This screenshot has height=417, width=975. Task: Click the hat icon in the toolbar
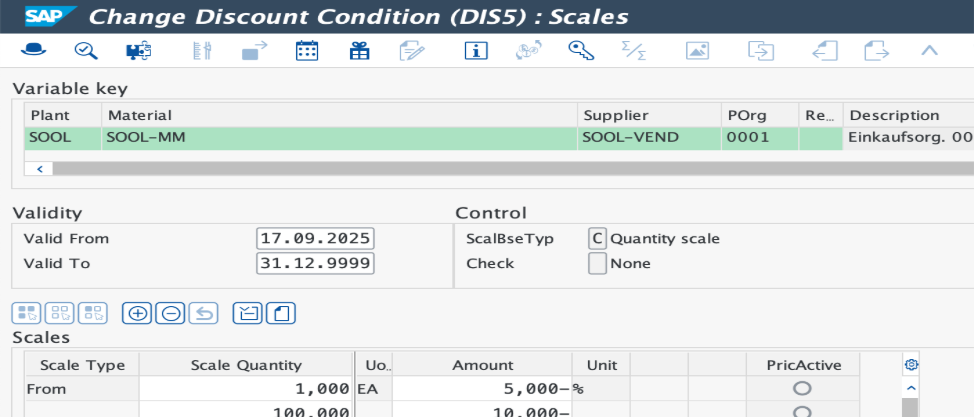point(32,50)
